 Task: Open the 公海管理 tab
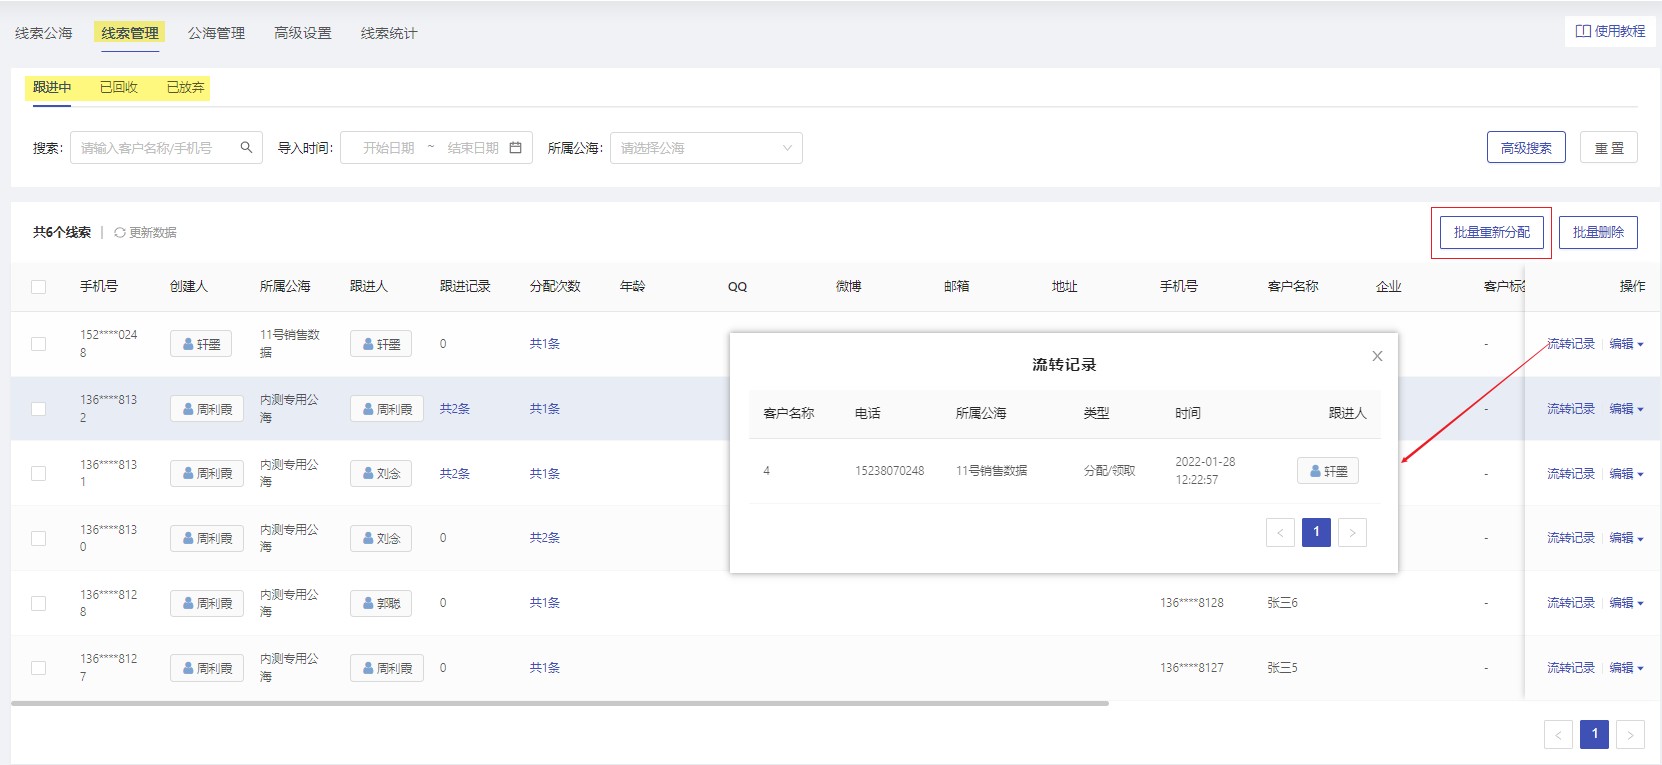point(216,33)
